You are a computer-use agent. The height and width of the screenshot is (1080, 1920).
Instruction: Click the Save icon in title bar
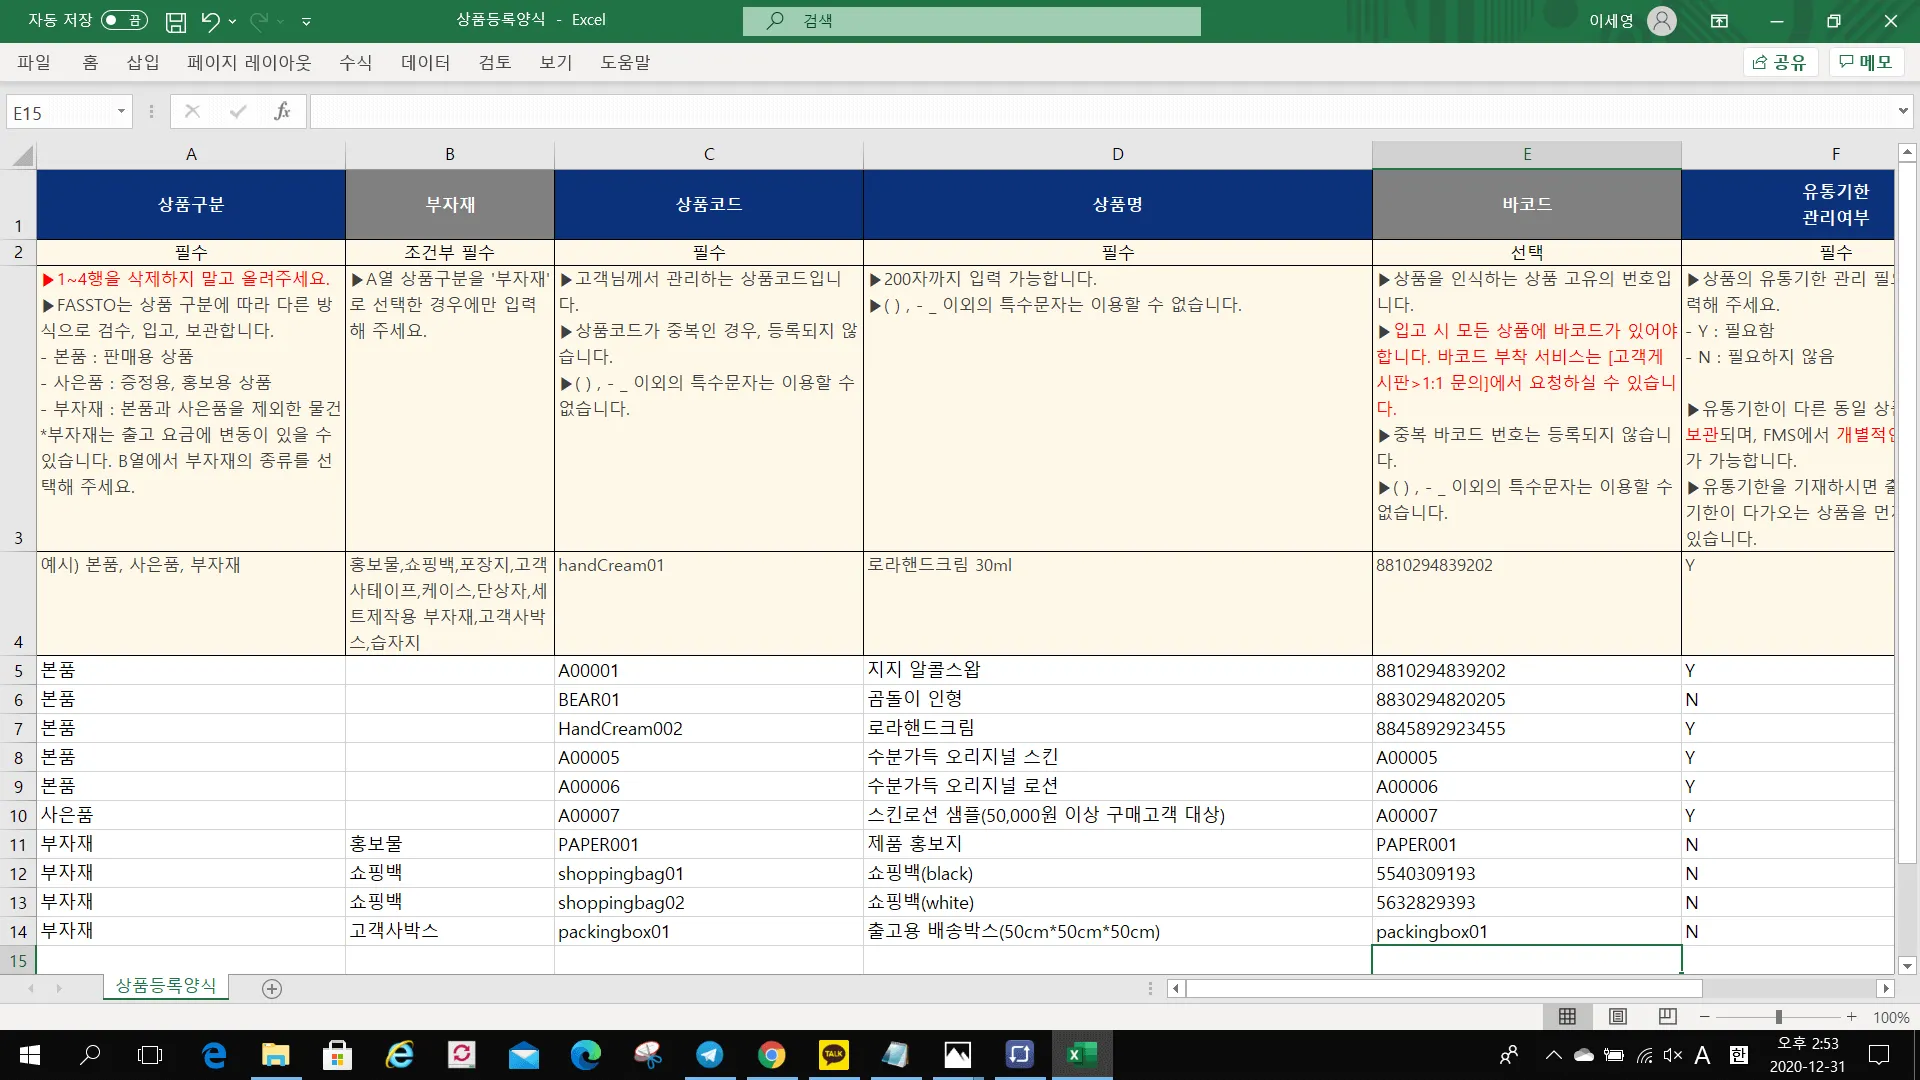click(x=175, y=21)
